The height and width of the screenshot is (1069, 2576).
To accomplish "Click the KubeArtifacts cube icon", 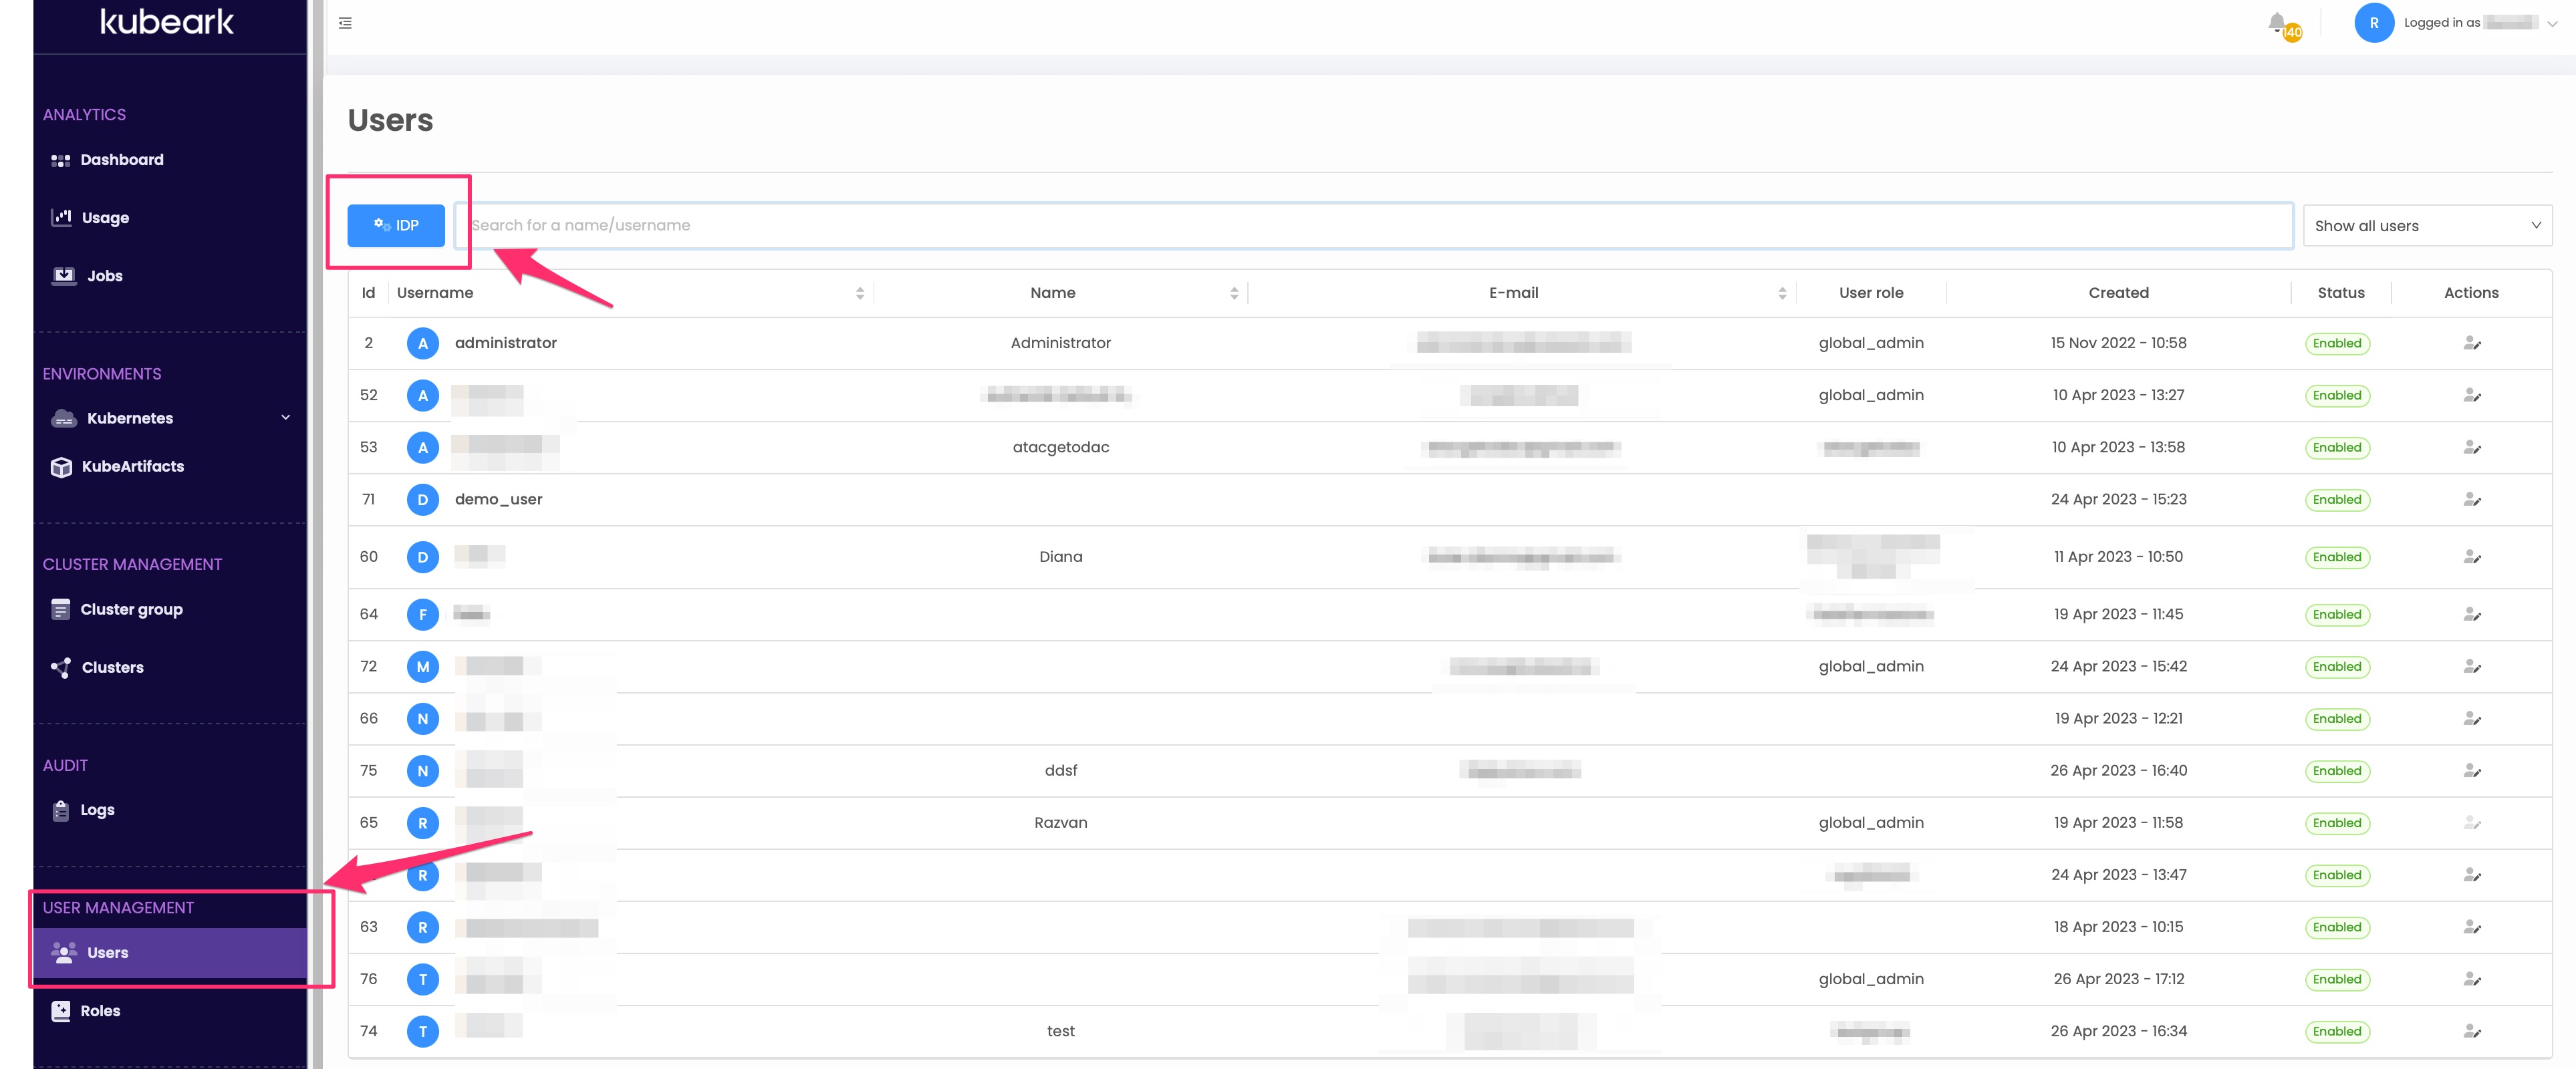I will click(x=61, y=466).
